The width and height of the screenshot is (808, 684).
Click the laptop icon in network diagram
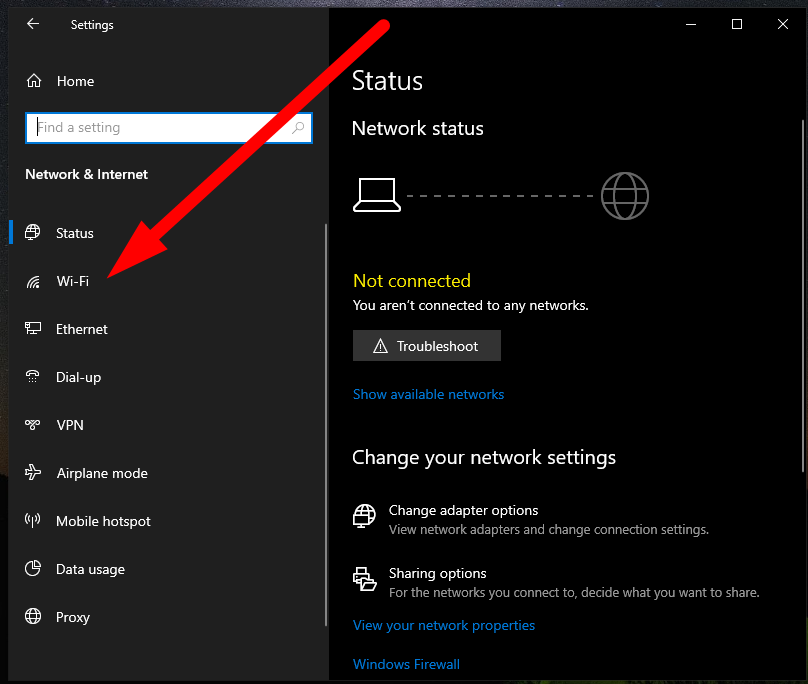(377, 195)
